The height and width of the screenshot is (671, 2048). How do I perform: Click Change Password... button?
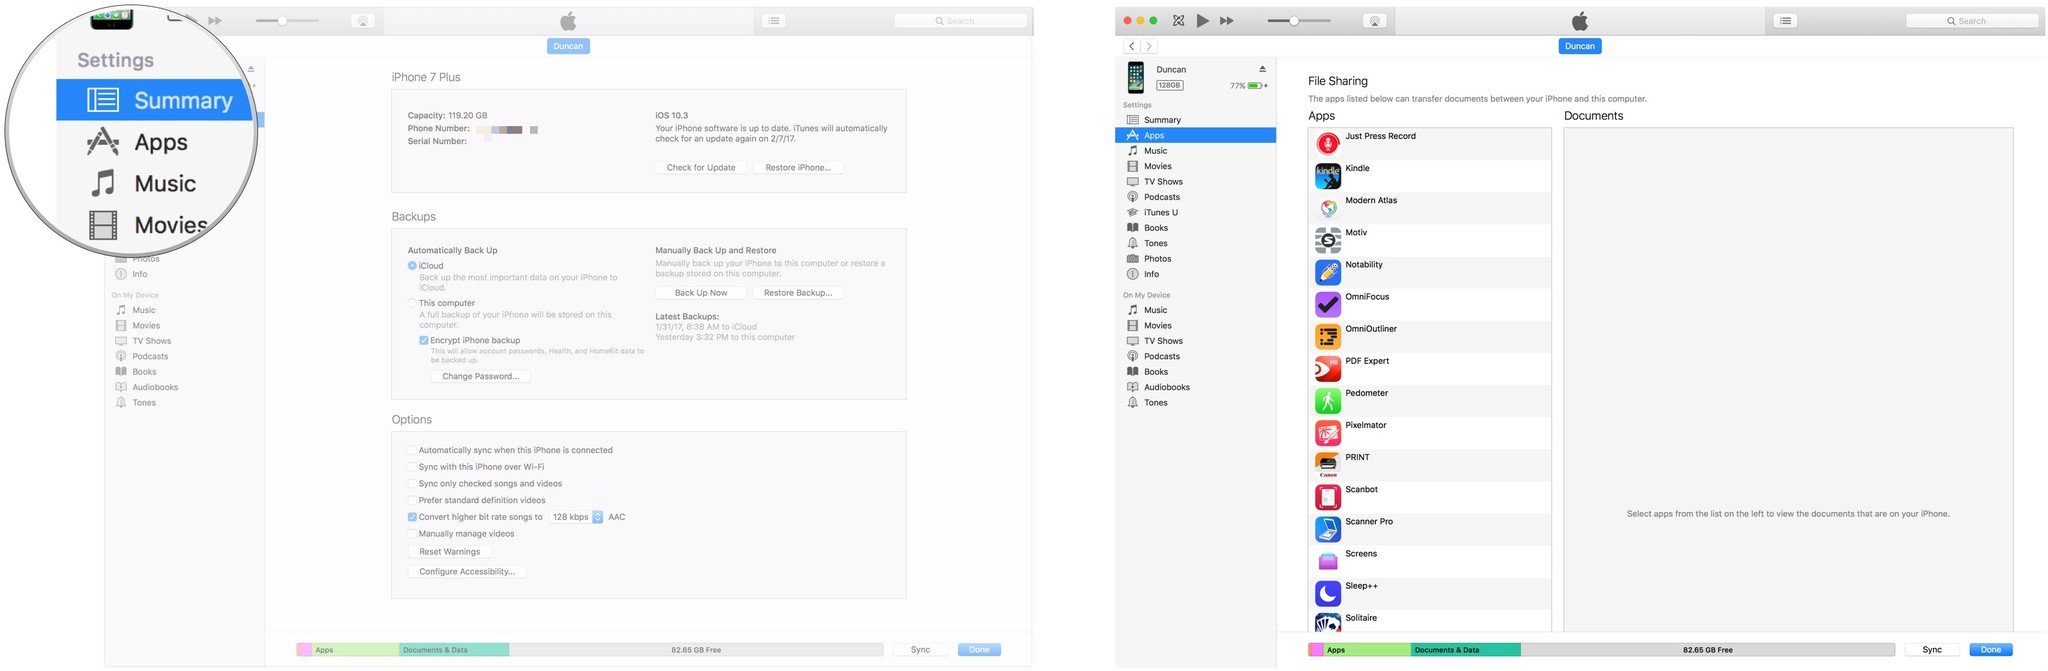click(481, 377)
